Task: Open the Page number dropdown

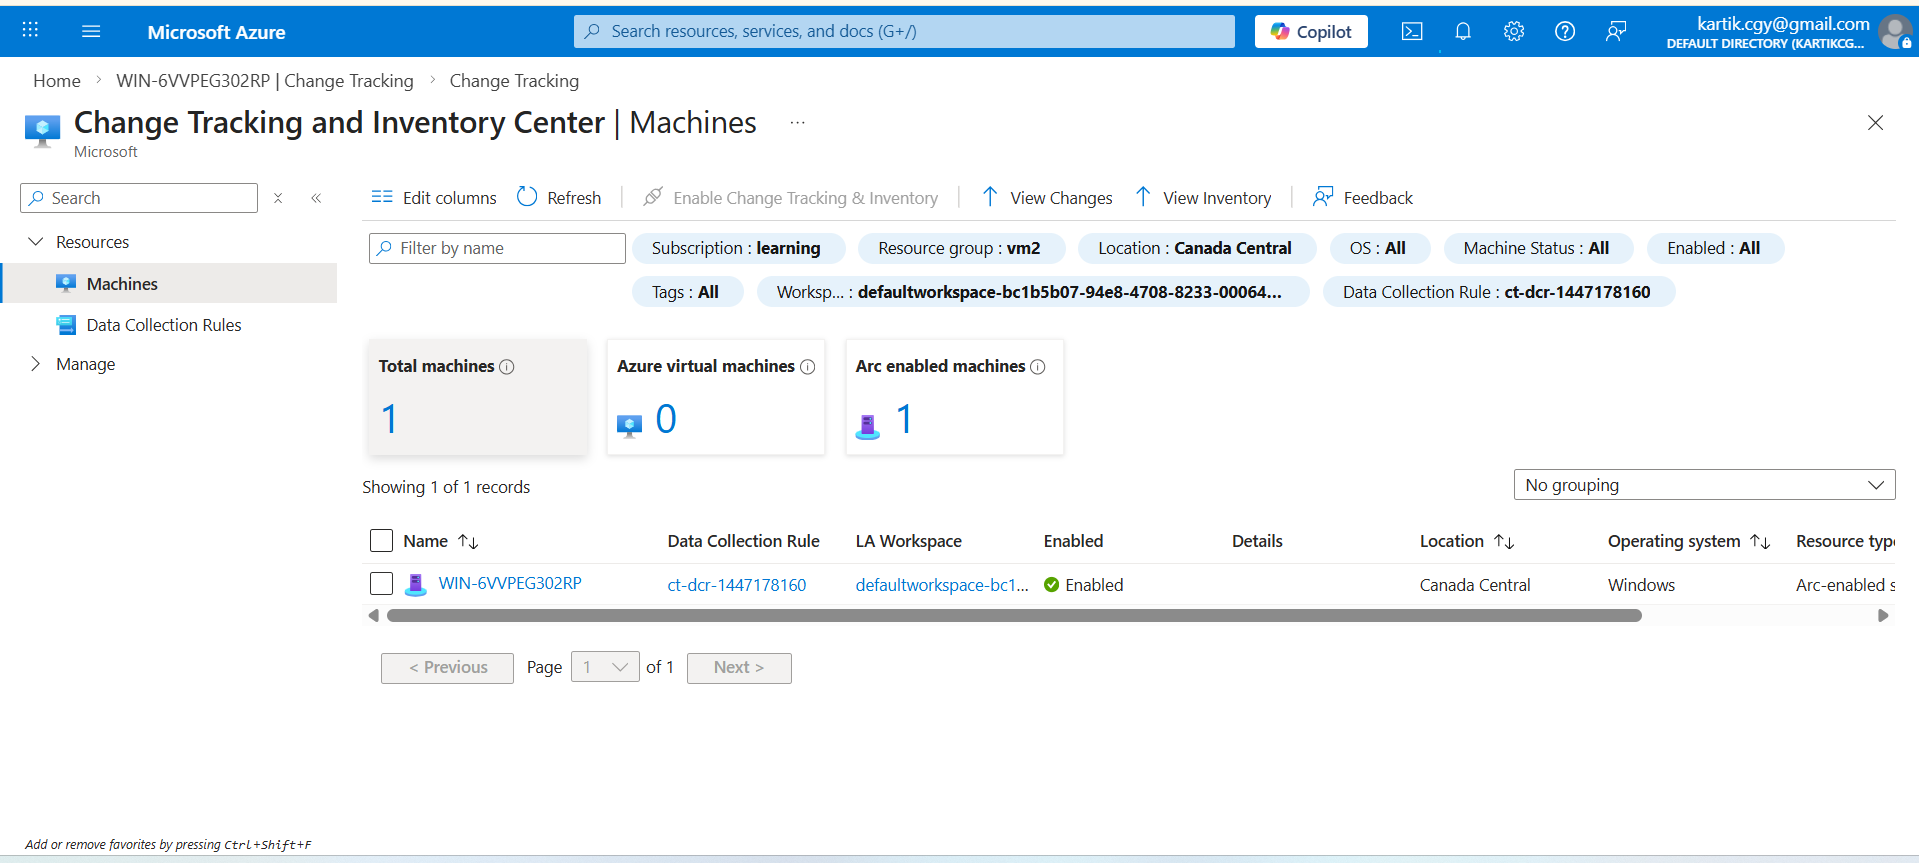Action: pyautogui.click(x=605, y=667)
